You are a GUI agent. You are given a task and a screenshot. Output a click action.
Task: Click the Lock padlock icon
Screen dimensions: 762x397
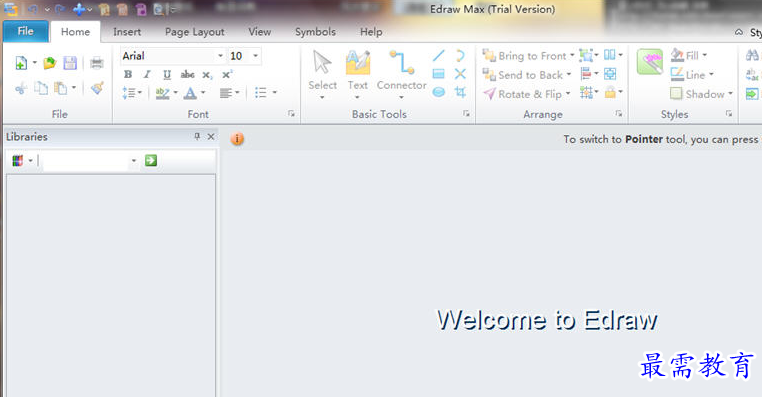(x=610, y=92)
